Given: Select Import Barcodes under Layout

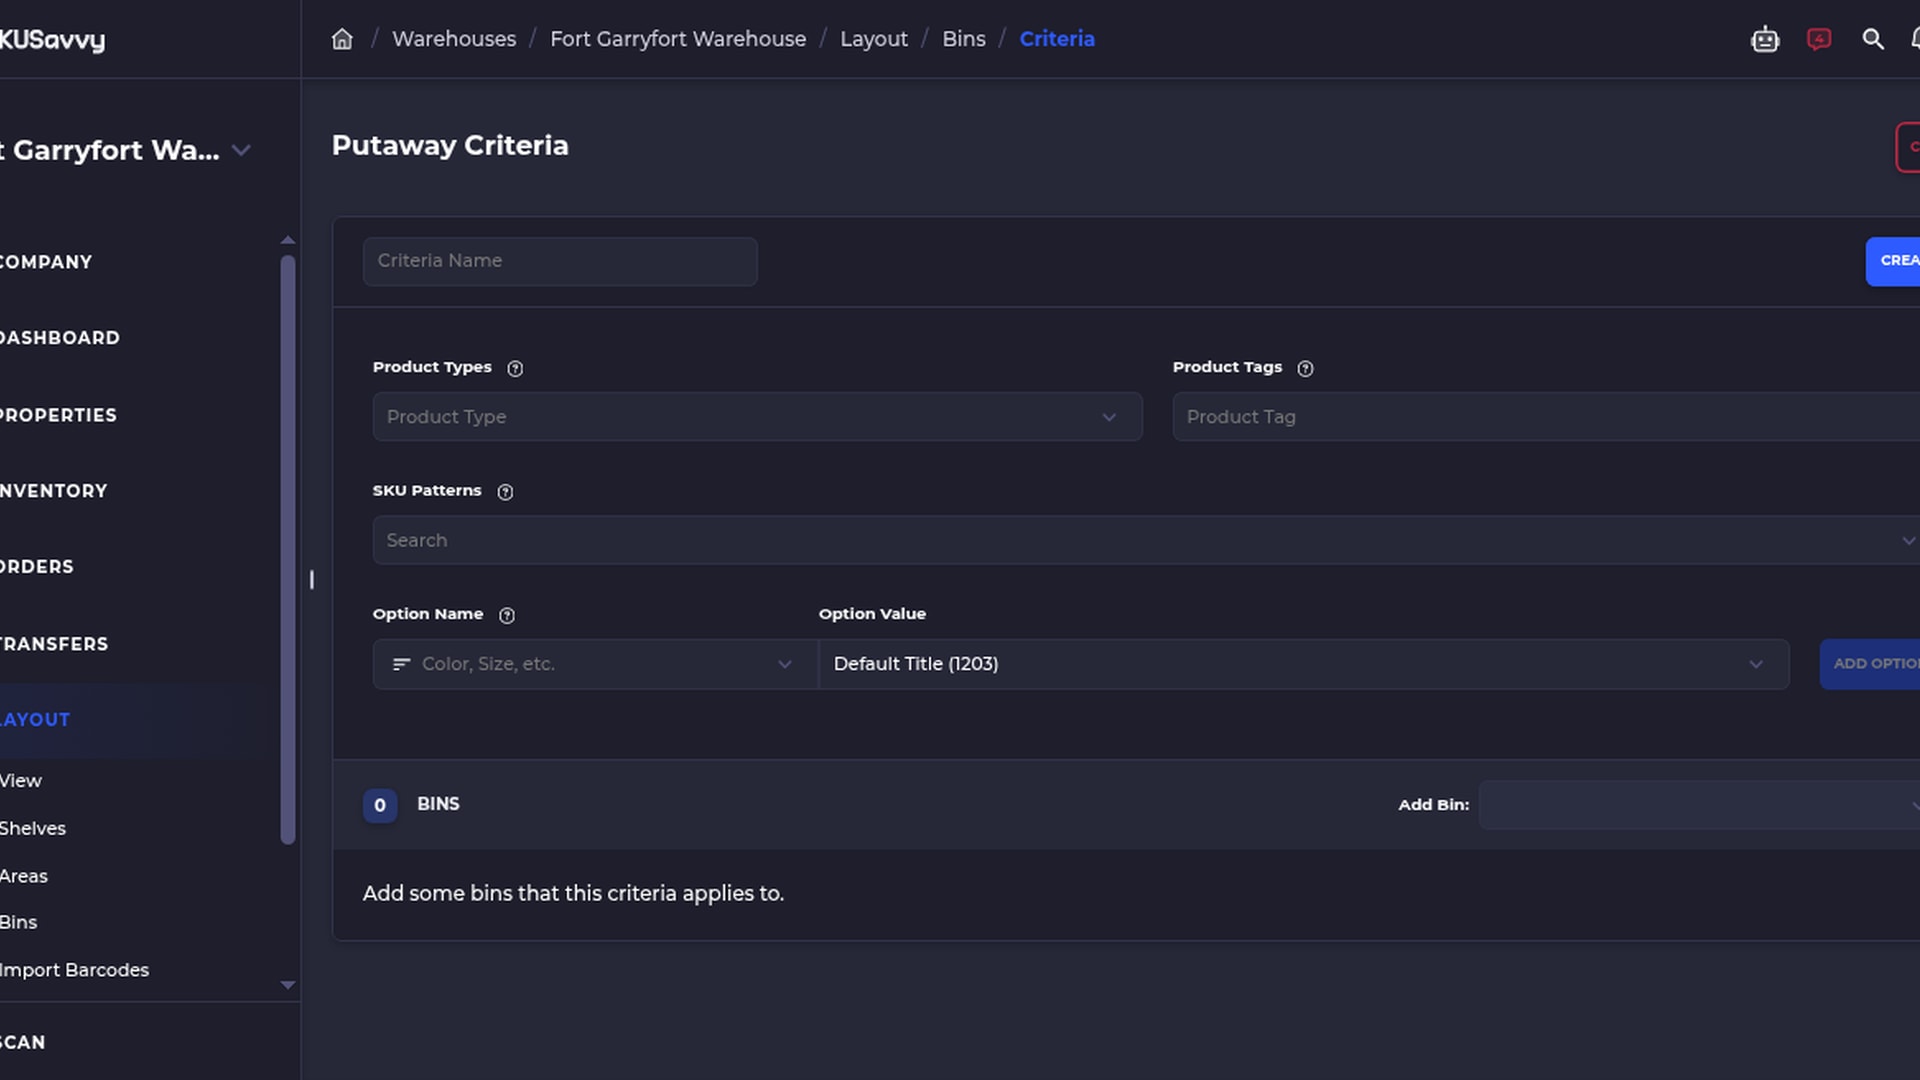Looking at the screenshot, I should pyautogui.click(x=74, y=970).
